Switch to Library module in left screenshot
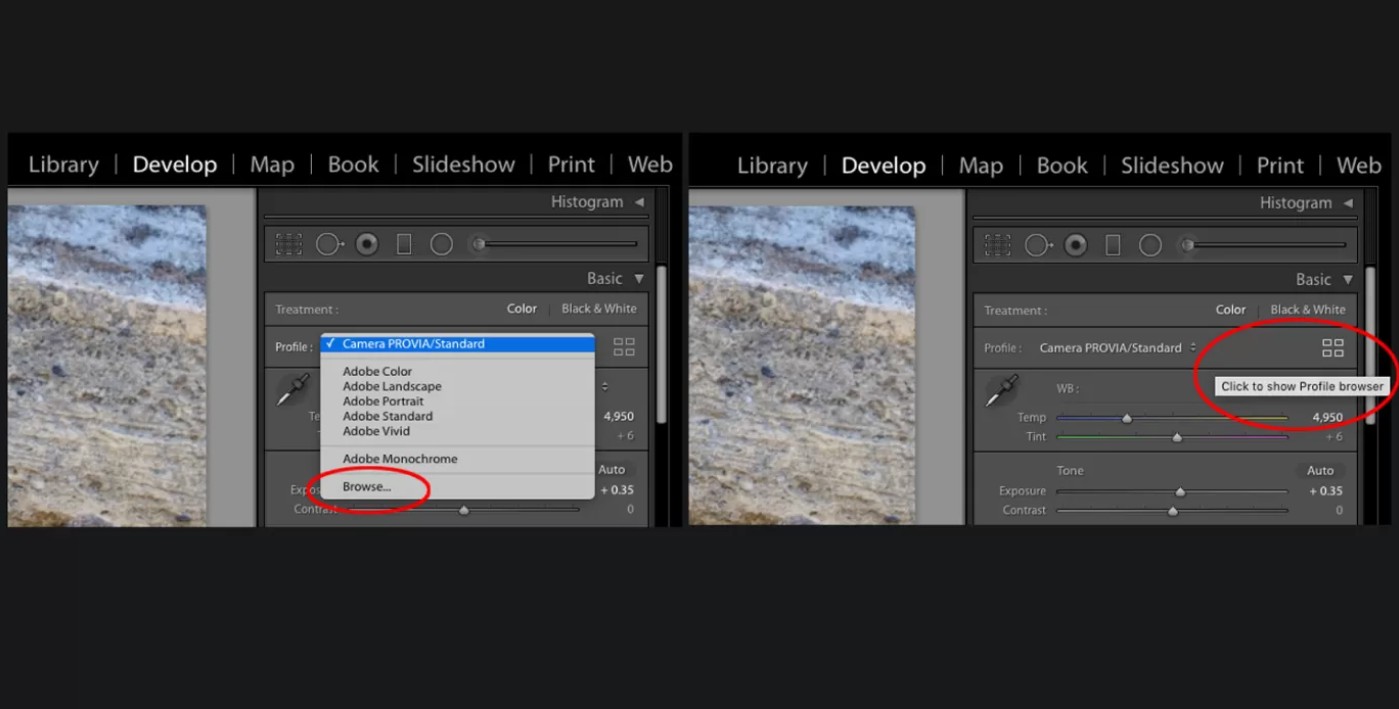 [63, 165]
